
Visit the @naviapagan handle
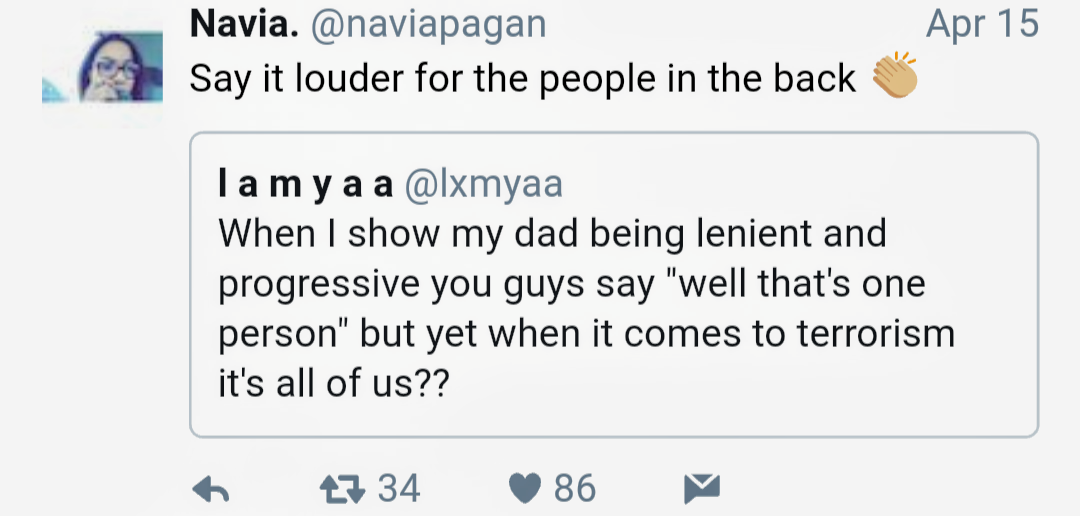[430, 24]
